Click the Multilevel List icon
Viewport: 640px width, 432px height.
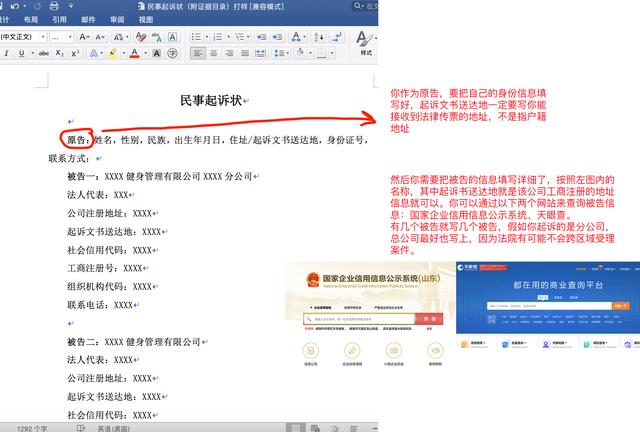(x=239, y=37)
